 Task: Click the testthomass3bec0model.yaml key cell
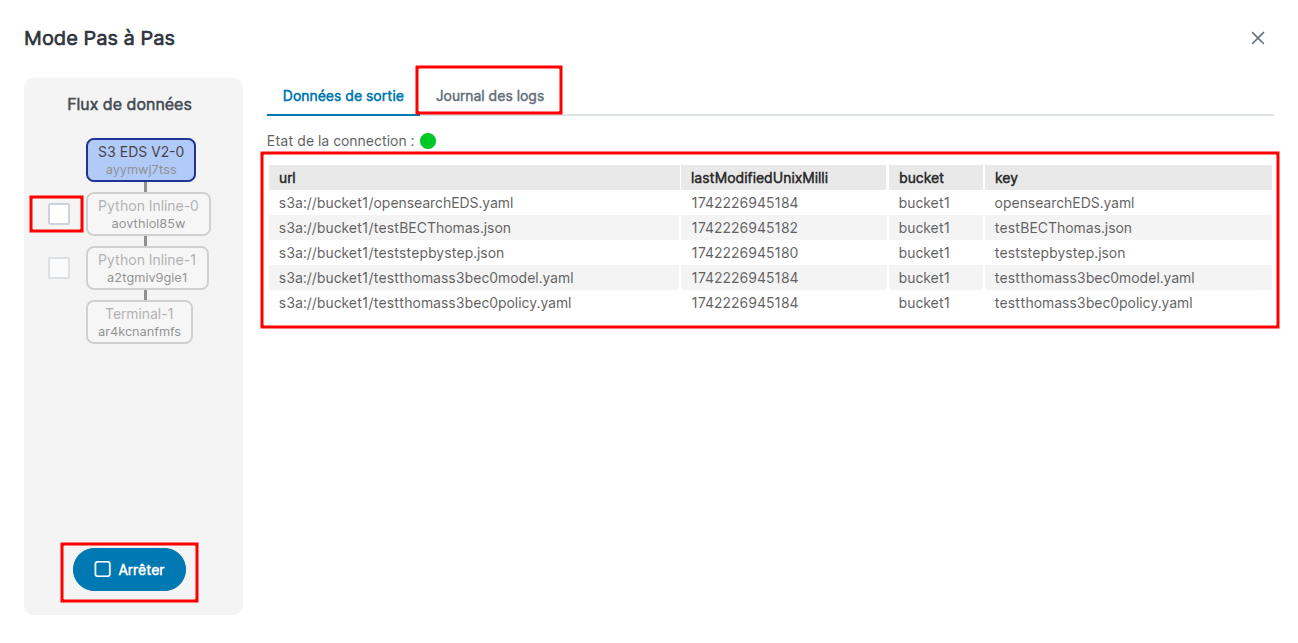coord(1094,278)
